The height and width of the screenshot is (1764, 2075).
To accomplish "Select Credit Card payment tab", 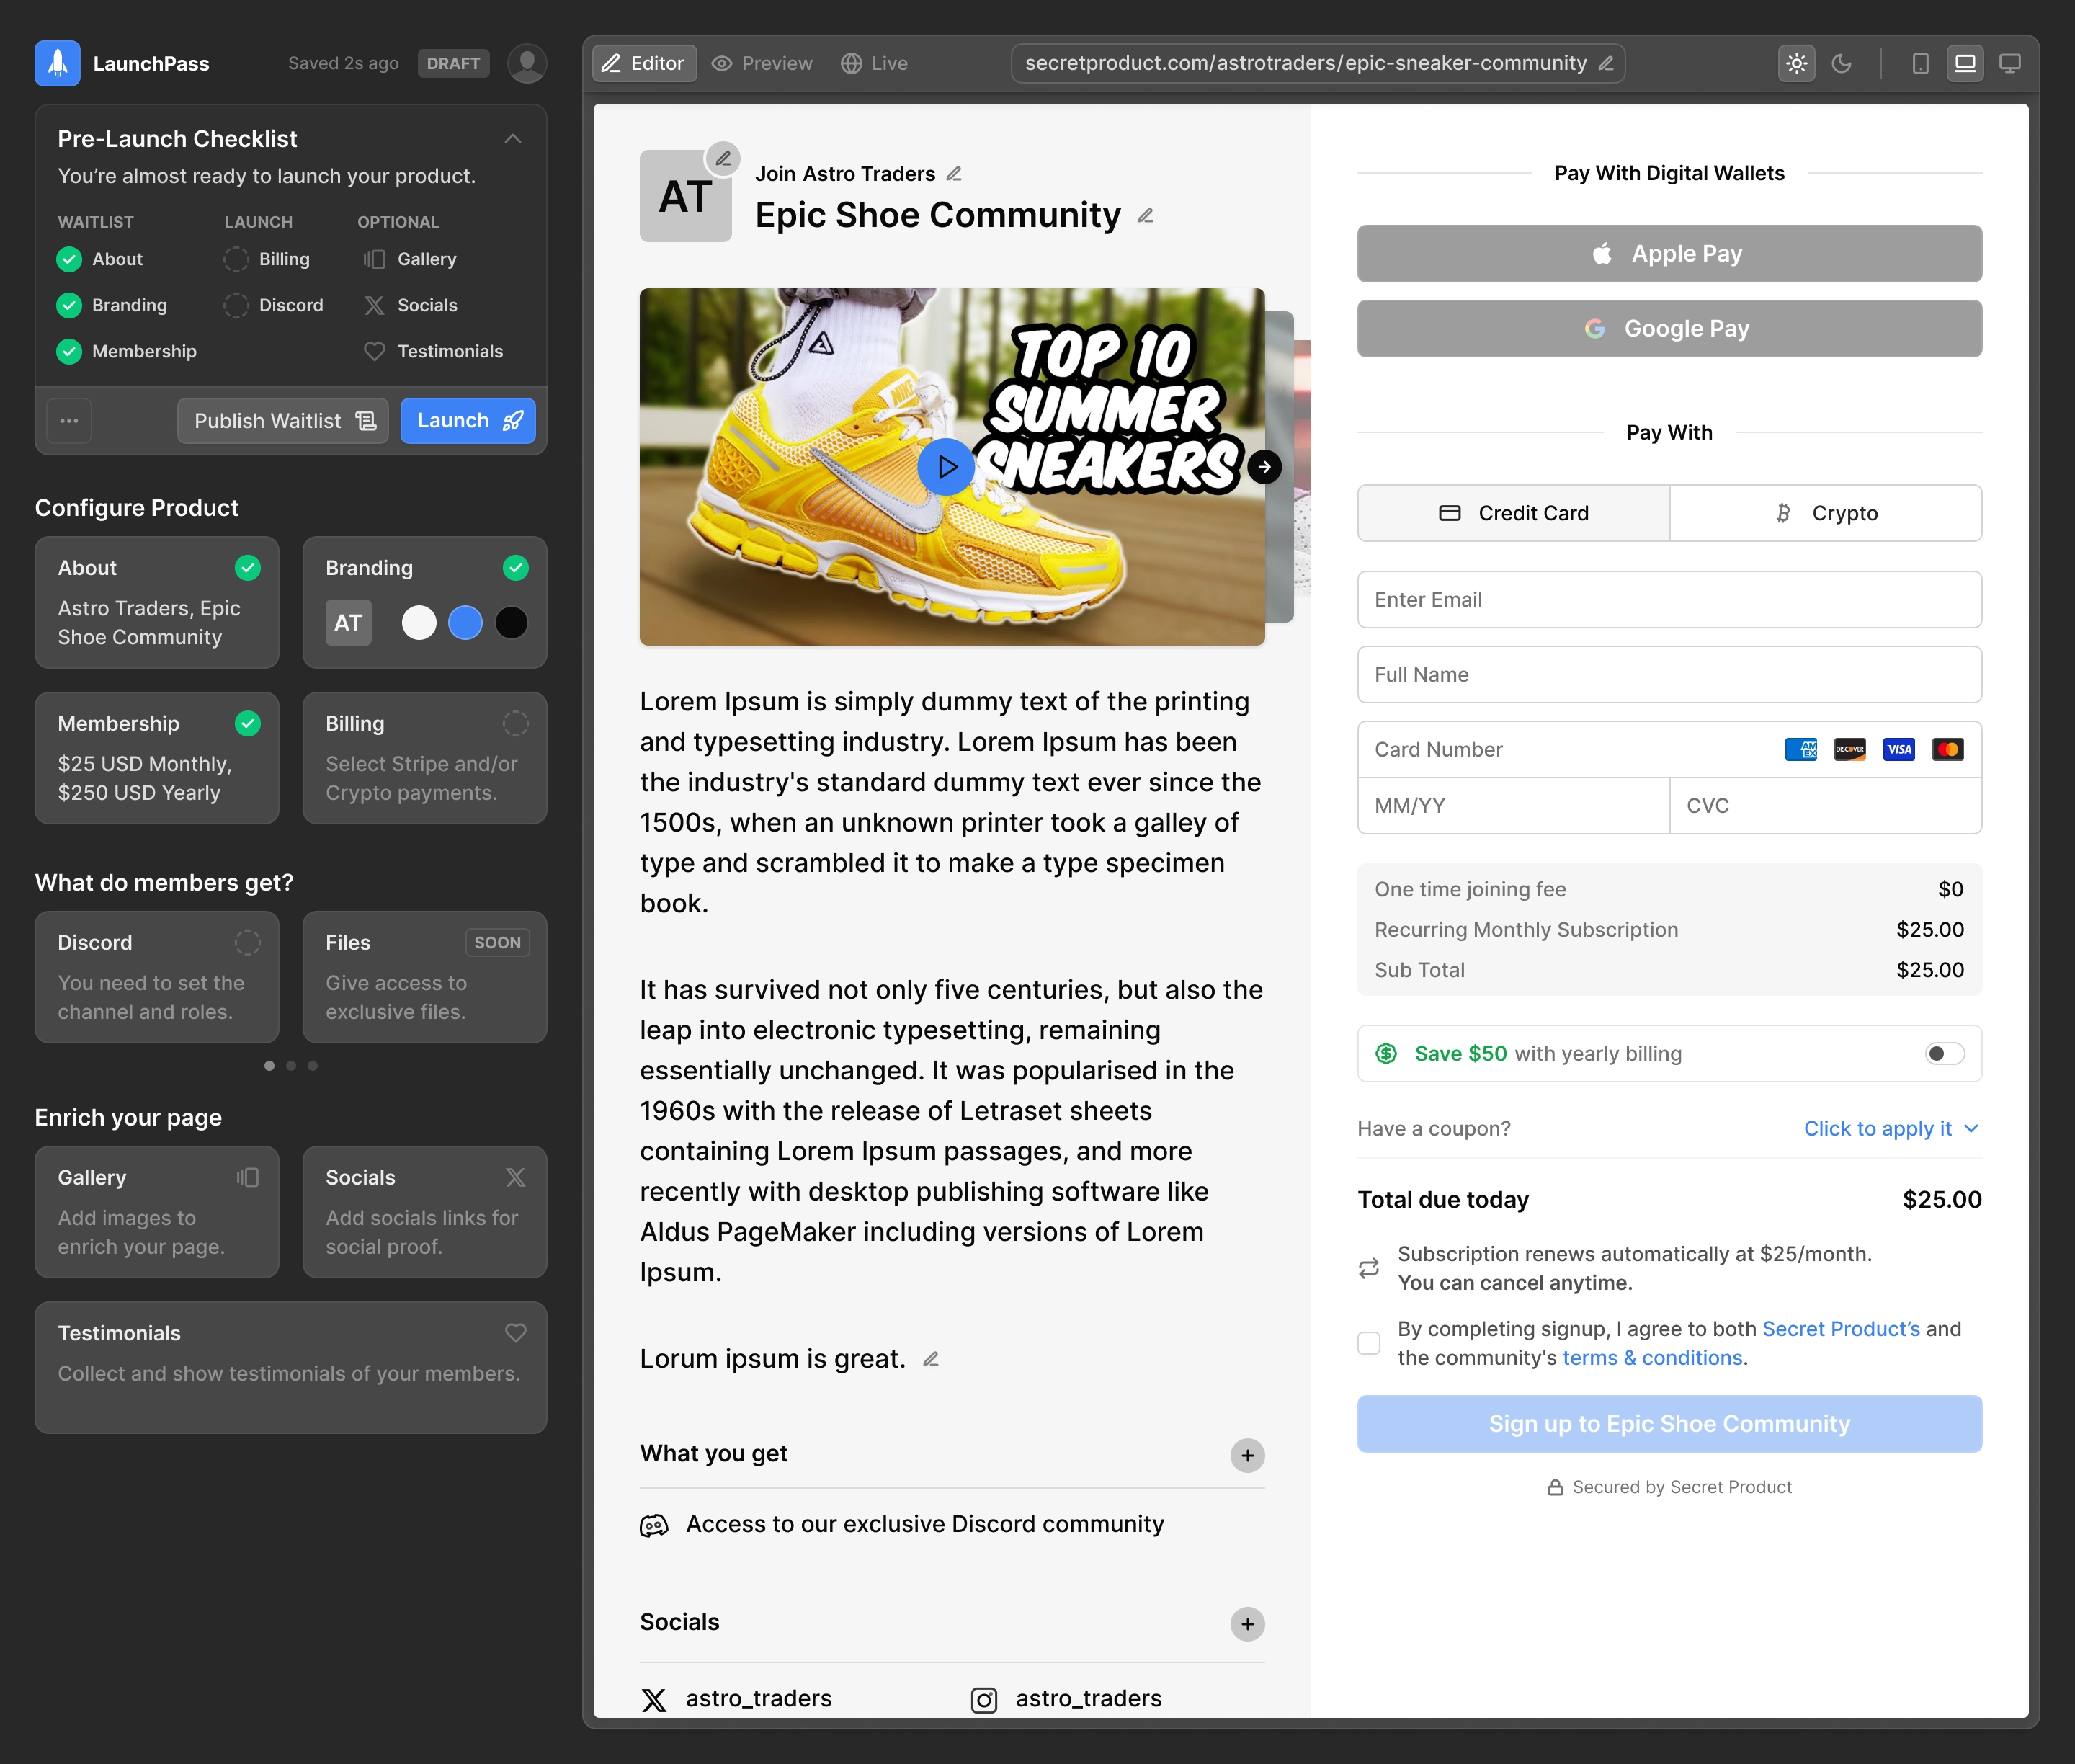I will click(x=1513, y=514).
